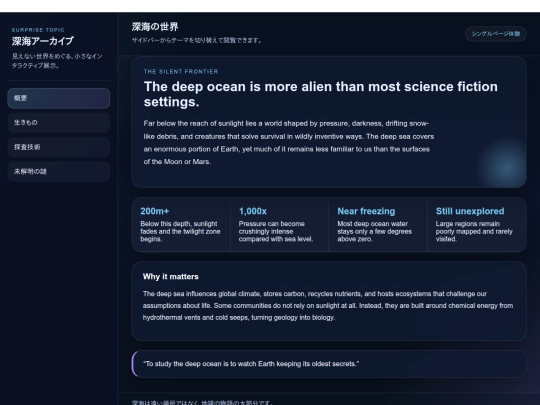Click the text Most deep ocean water stays
Screen dimensions: 540x405
coord(374,231)
